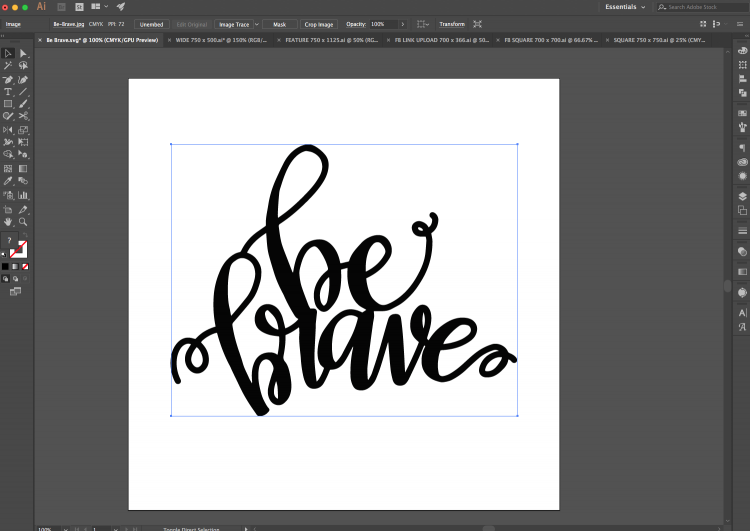
Task: Click the Stroke swatch with red slash
Action: click(x=20, y=250)
